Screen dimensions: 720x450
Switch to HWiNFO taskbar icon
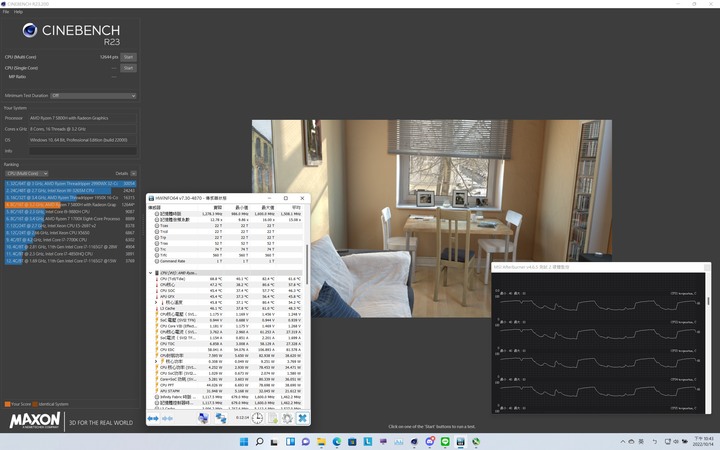coord(461,442)
